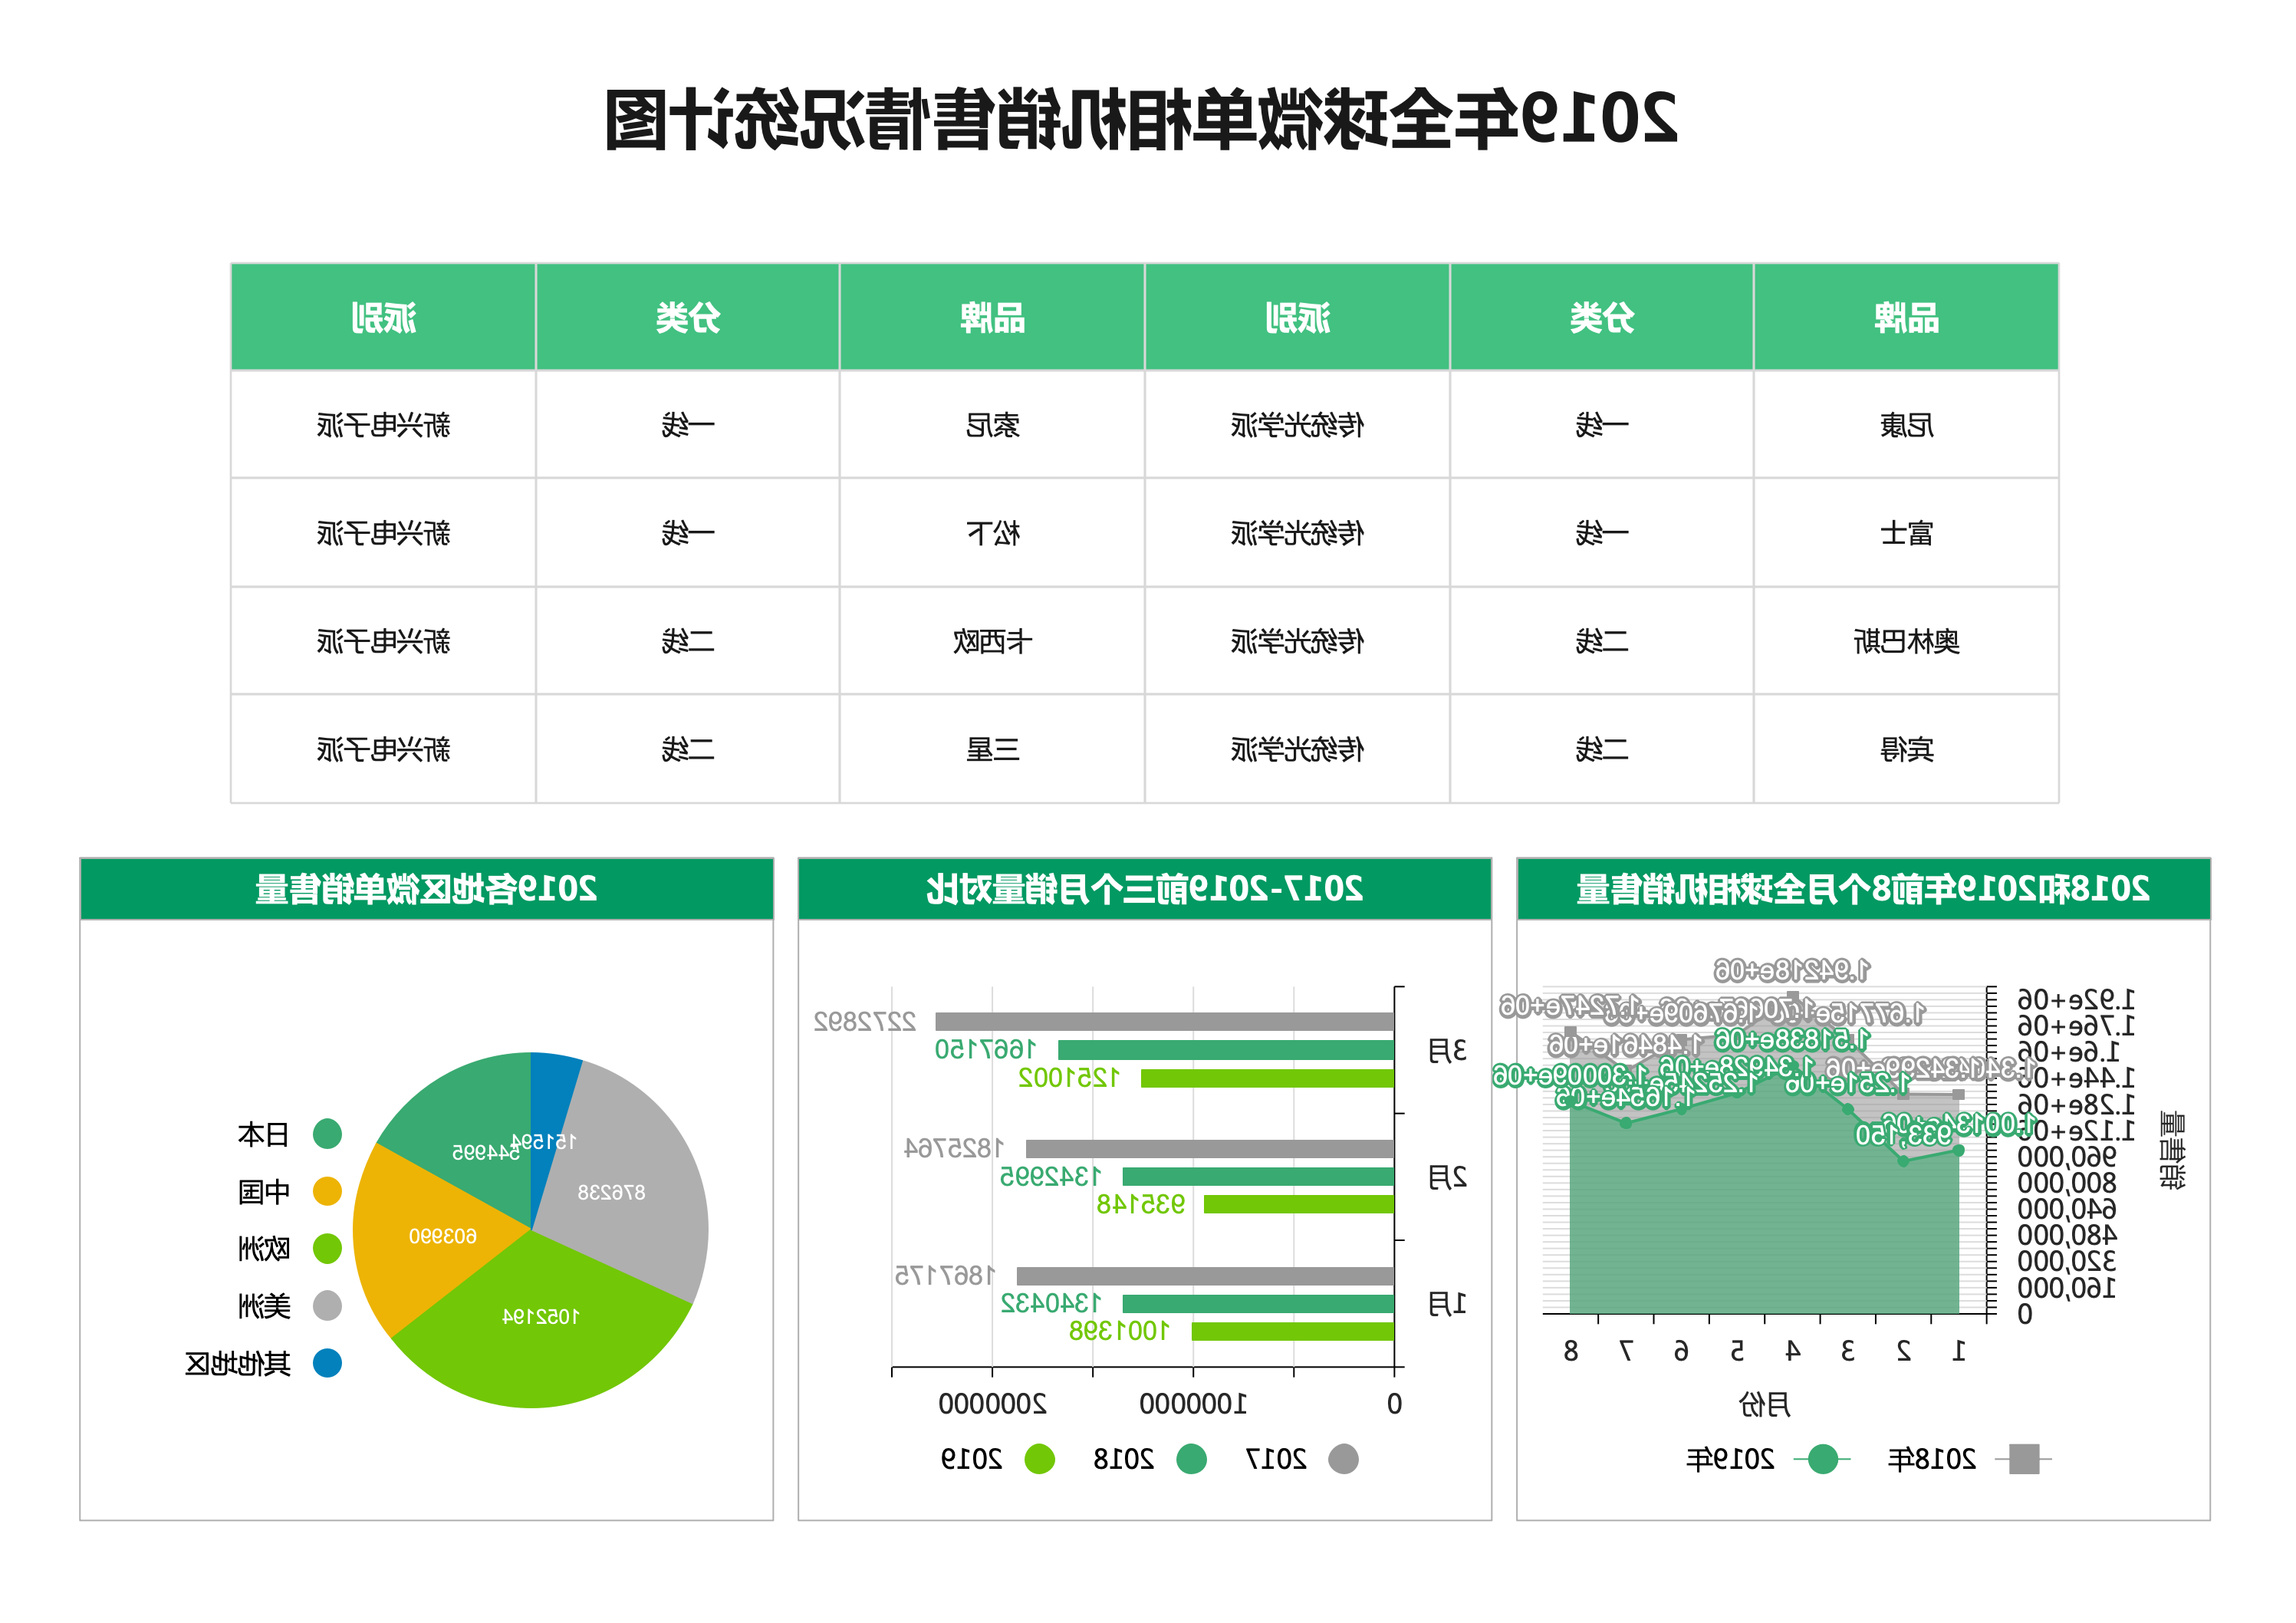Toggle the 2019 light-green legend marker

[1040, 1459]
